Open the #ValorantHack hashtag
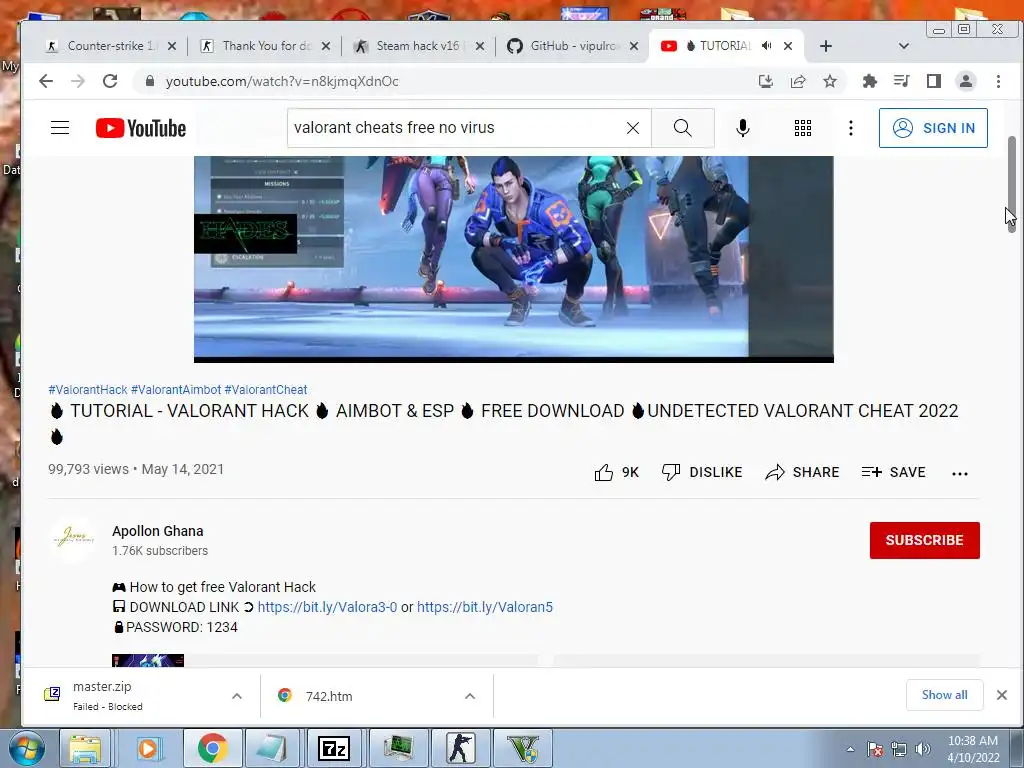The image size is (1024, 768). [88, 390]
